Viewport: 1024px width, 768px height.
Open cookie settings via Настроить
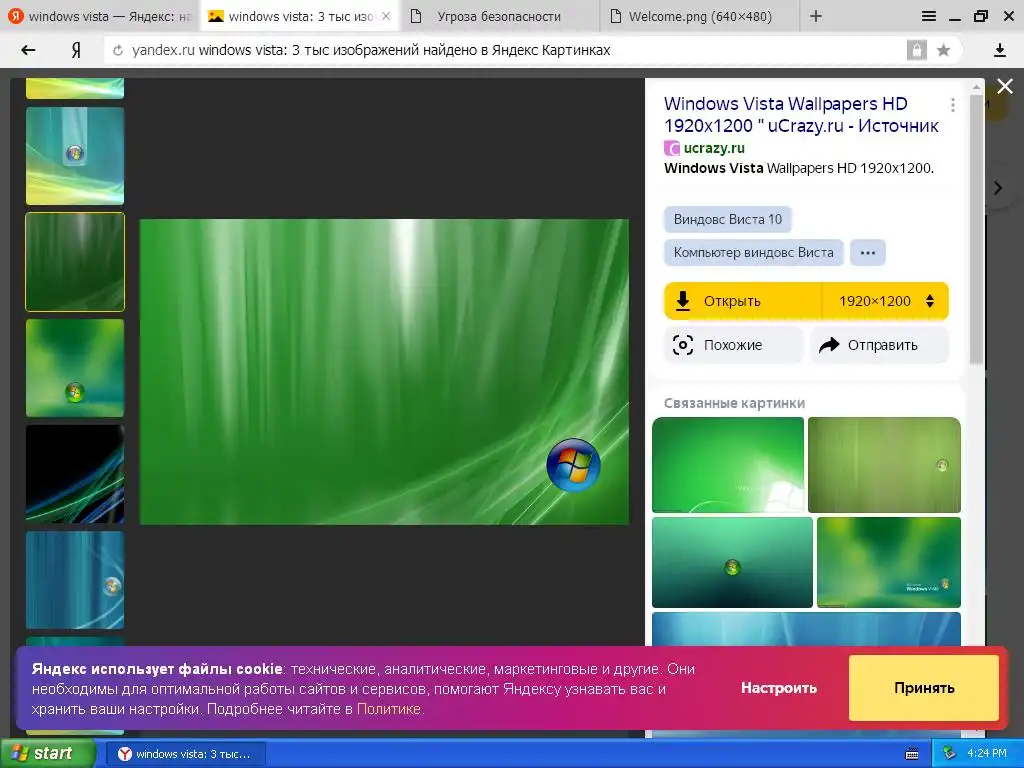click(778, 688)
